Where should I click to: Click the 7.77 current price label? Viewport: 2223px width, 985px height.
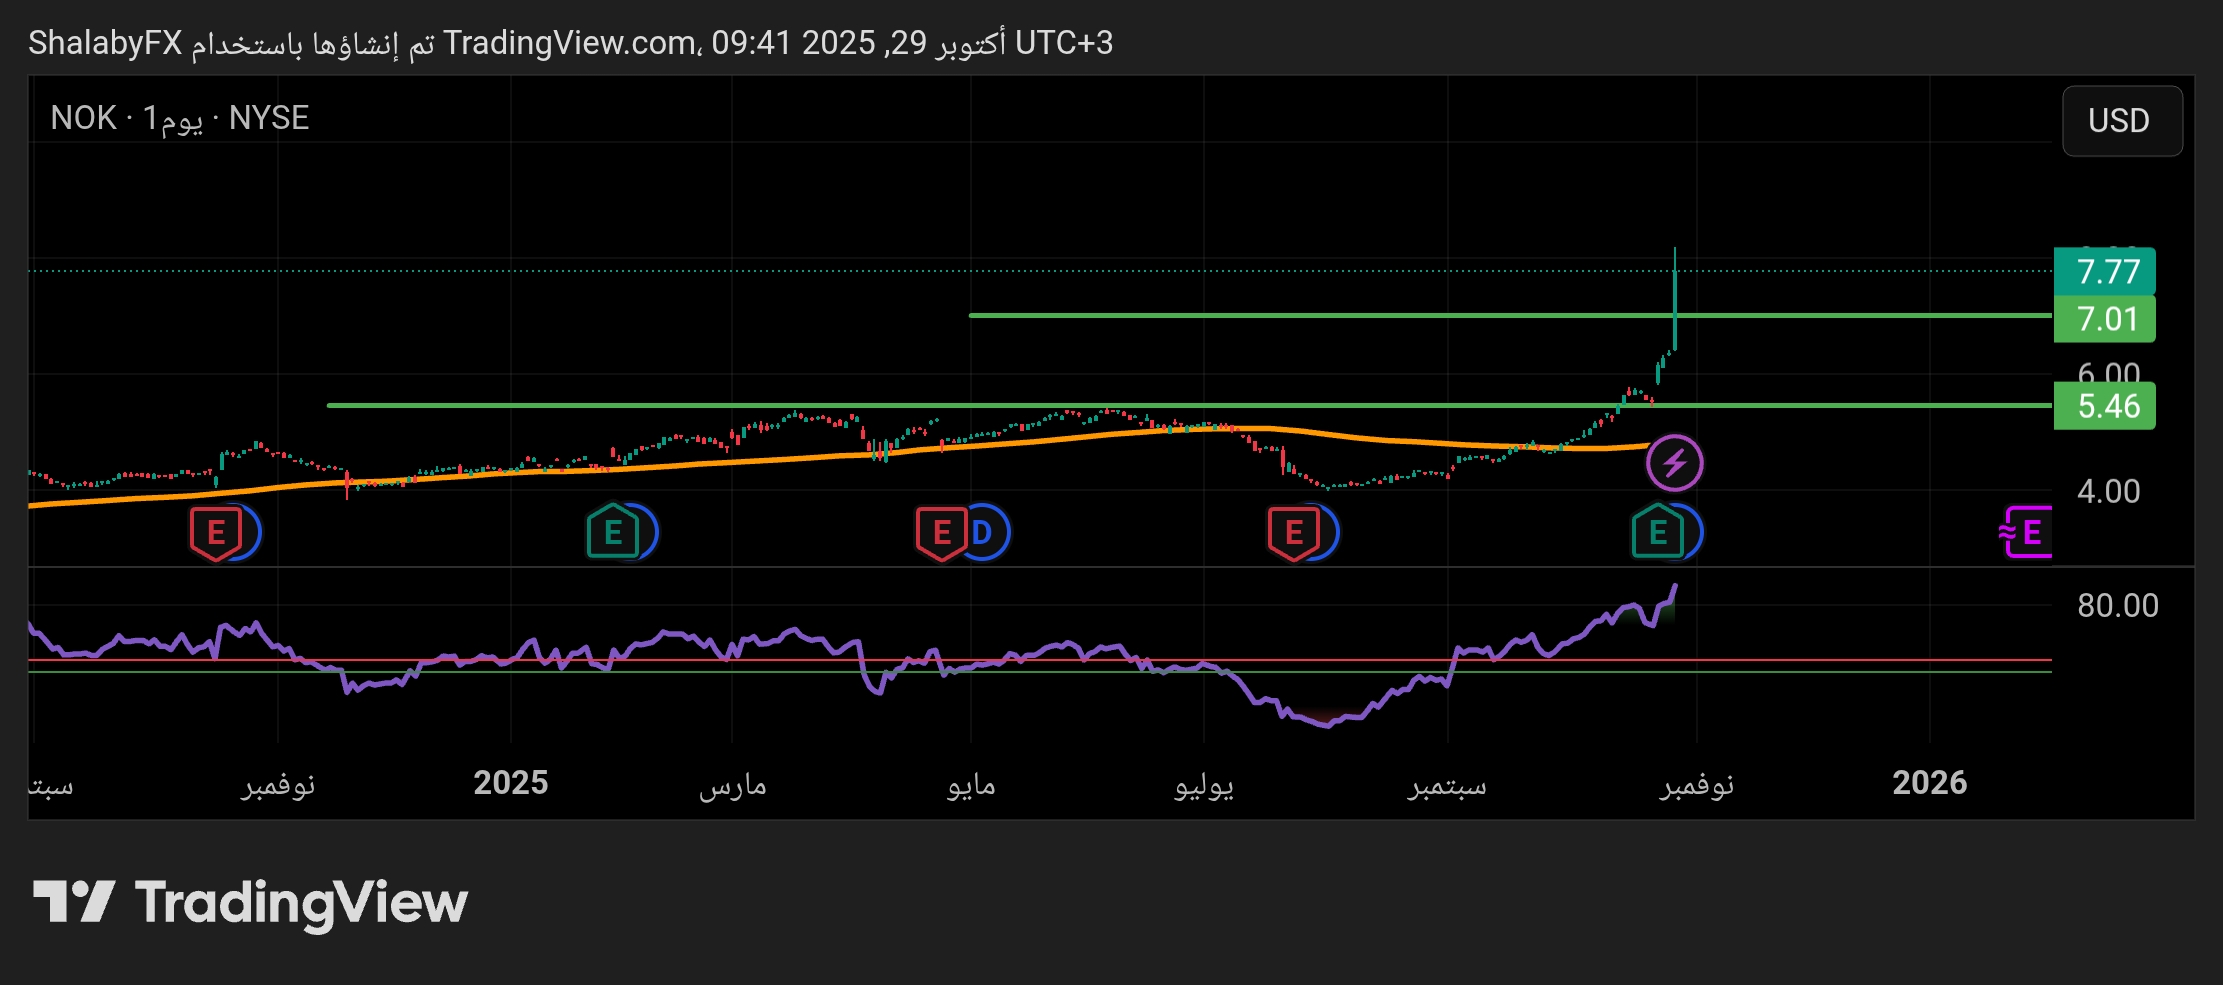tap(2104, 271)
